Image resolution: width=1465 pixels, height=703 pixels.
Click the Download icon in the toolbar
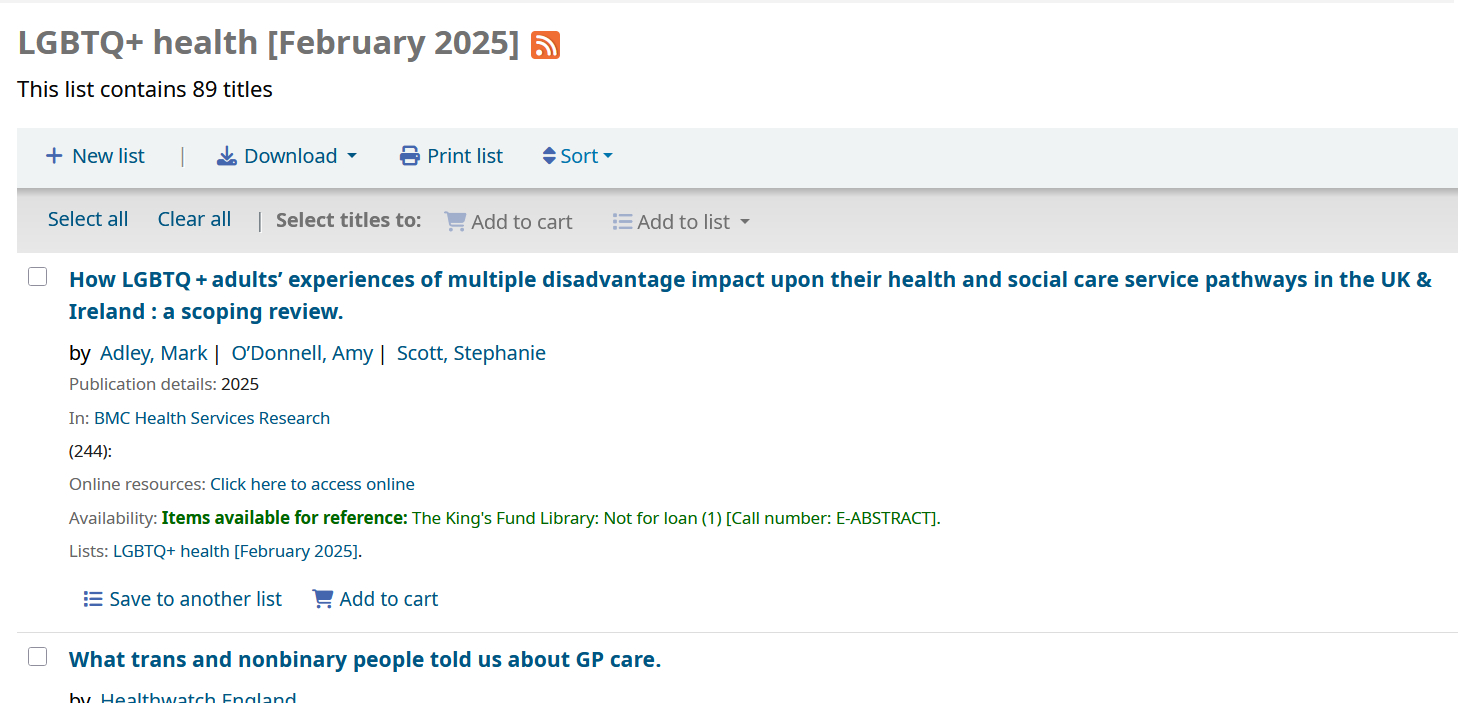[227, 156]
